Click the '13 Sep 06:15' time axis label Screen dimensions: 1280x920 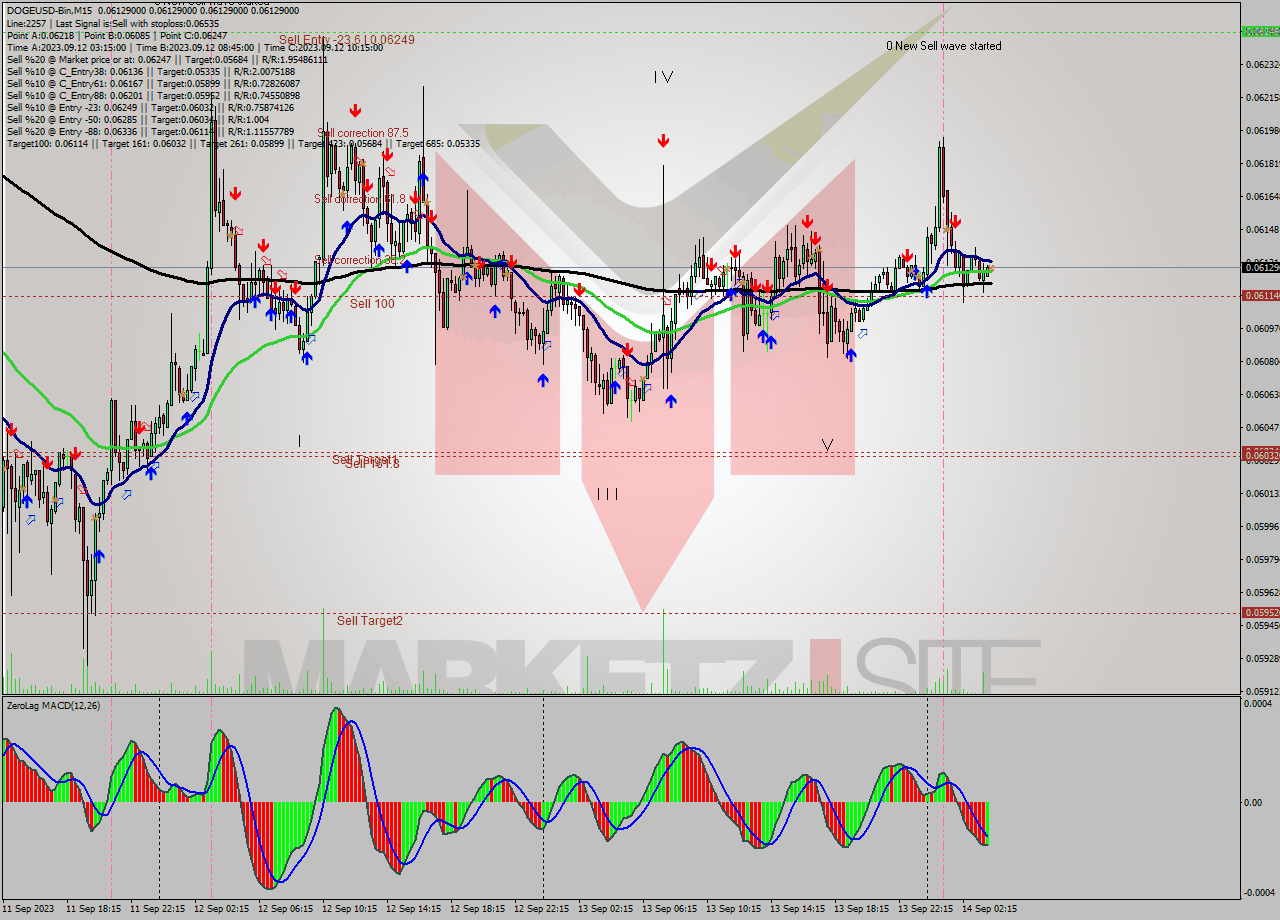click(x=670, y=909)
